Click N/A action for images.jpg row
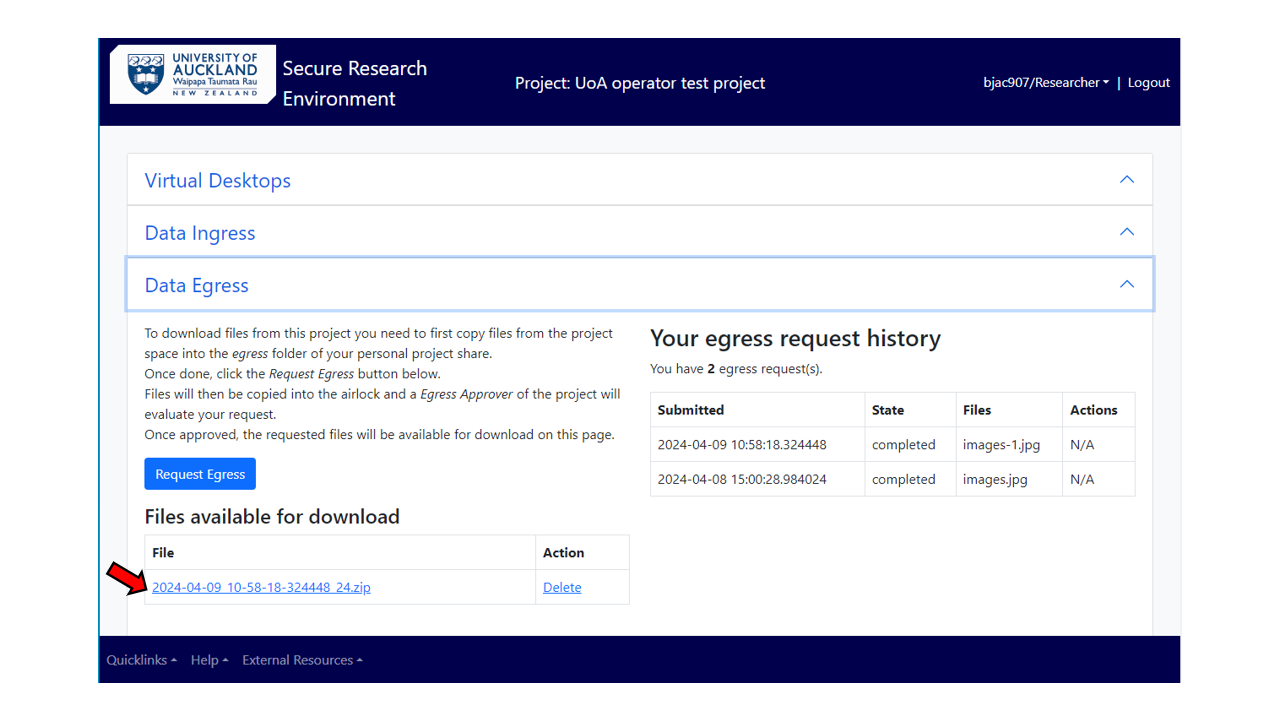This screenshot has width=1280, height=720. pos(1099,479)
